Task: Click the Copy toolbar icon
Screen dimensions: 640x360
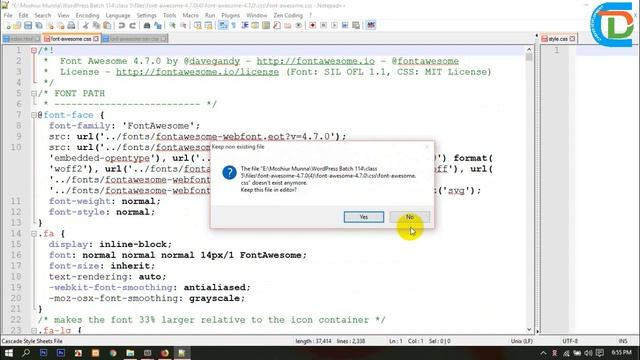Action: pyautogui.click(x=97, y=25)
